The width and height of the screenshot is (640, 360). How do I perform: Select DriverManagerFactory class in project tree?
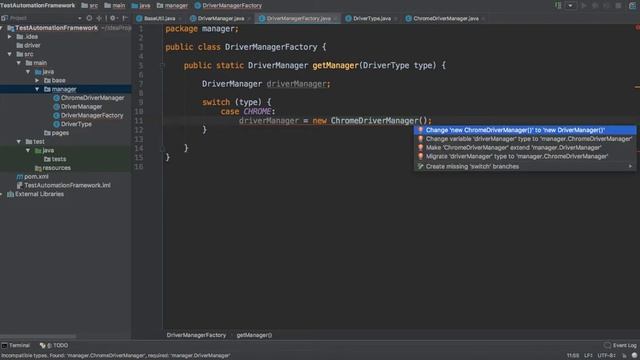click(92, 116)
